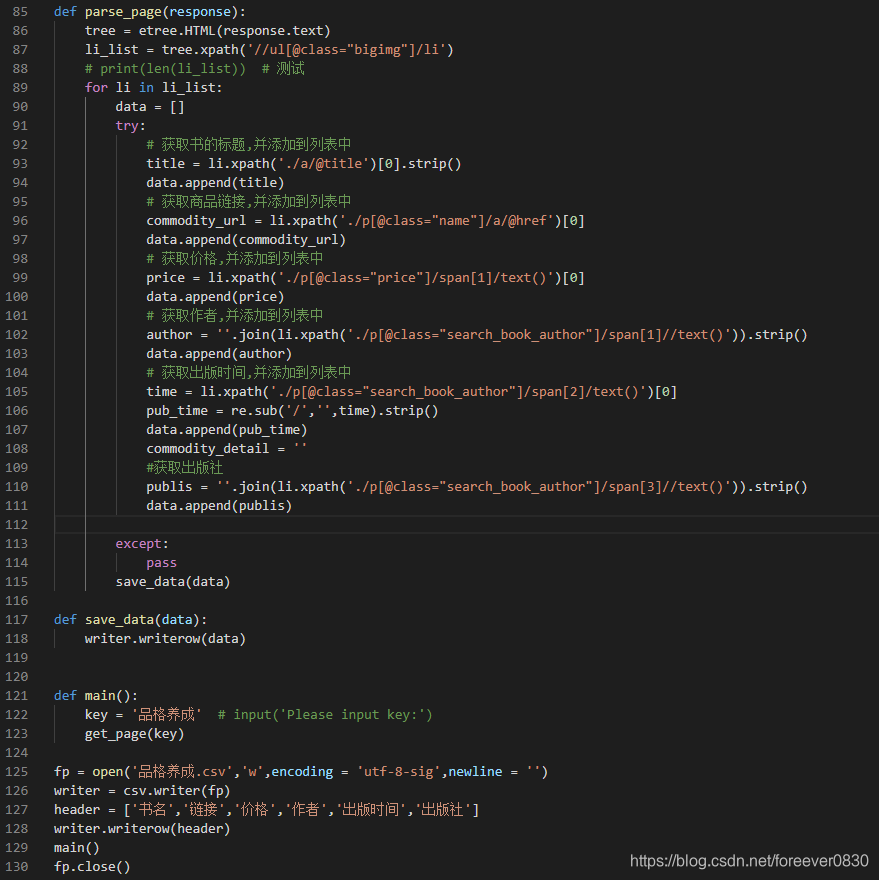Click the author join xpath line
Image resolution: width=879 pixels, height=880 pixels.
tap(477, 335)
